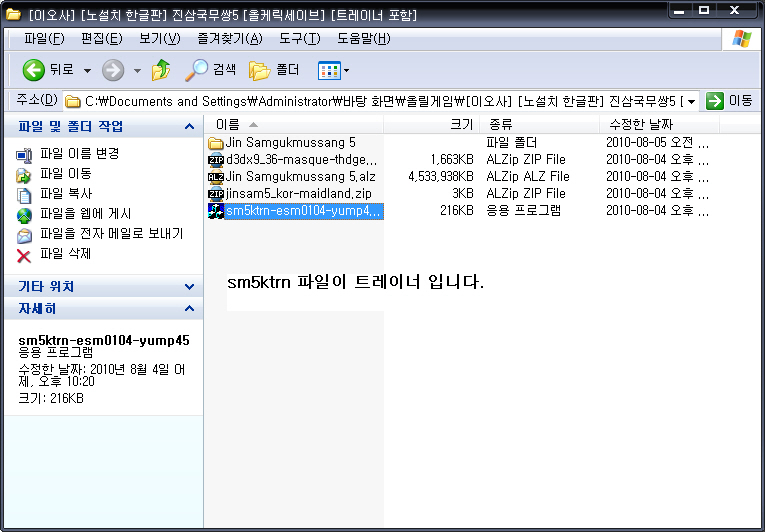Collapse the 파일 및 폴더 작업 panel
Screen dimensions: 765x532
pos(189,127)
